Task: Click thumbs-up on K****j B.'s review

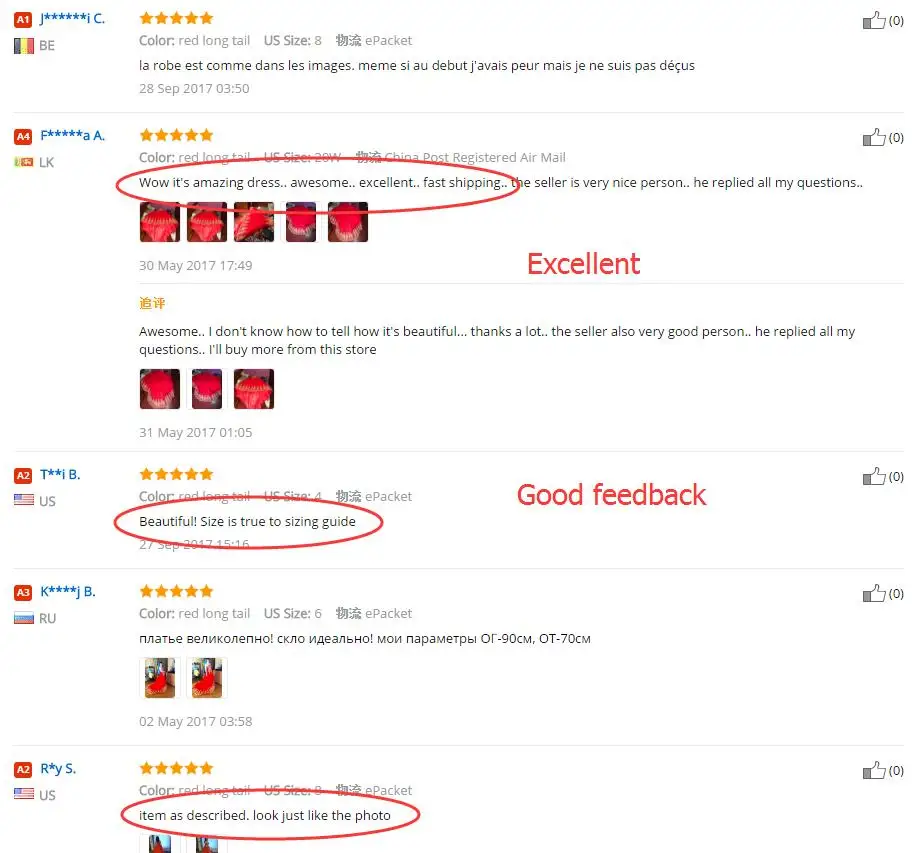Action: tap(874, 594)
